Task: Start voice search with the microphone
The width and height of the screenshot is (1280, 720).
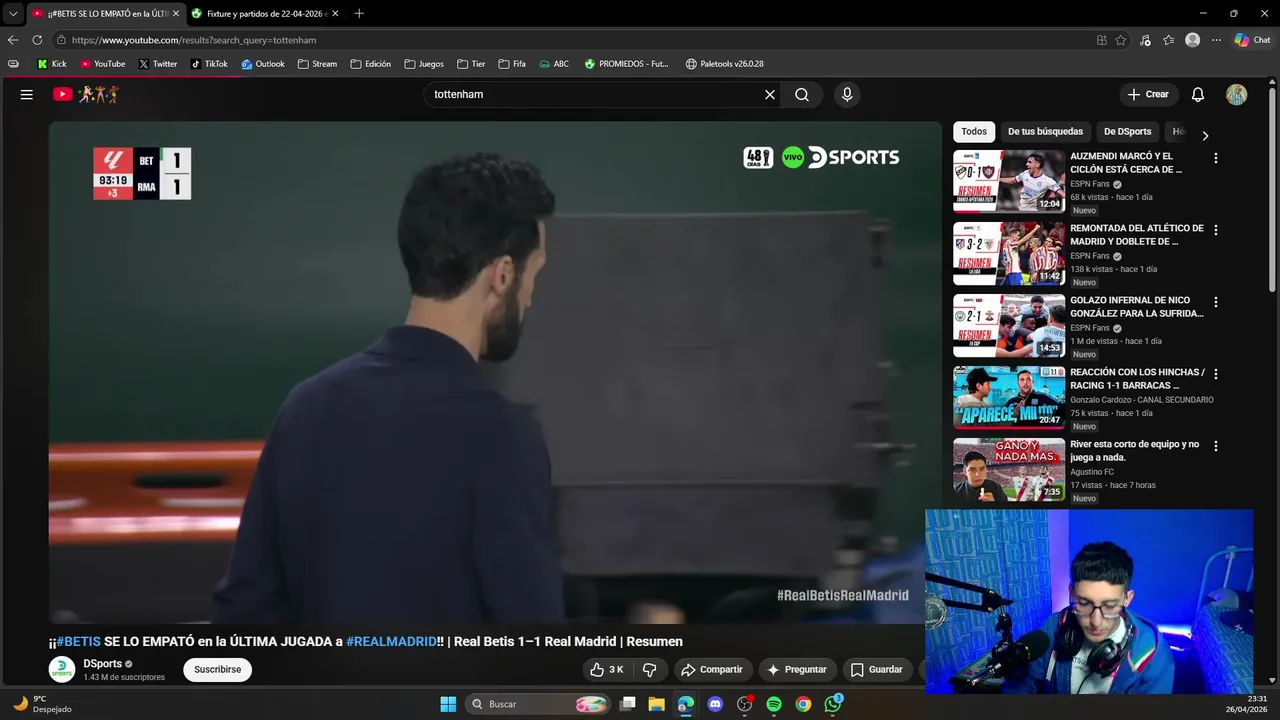Action: [x=847, y=94]
